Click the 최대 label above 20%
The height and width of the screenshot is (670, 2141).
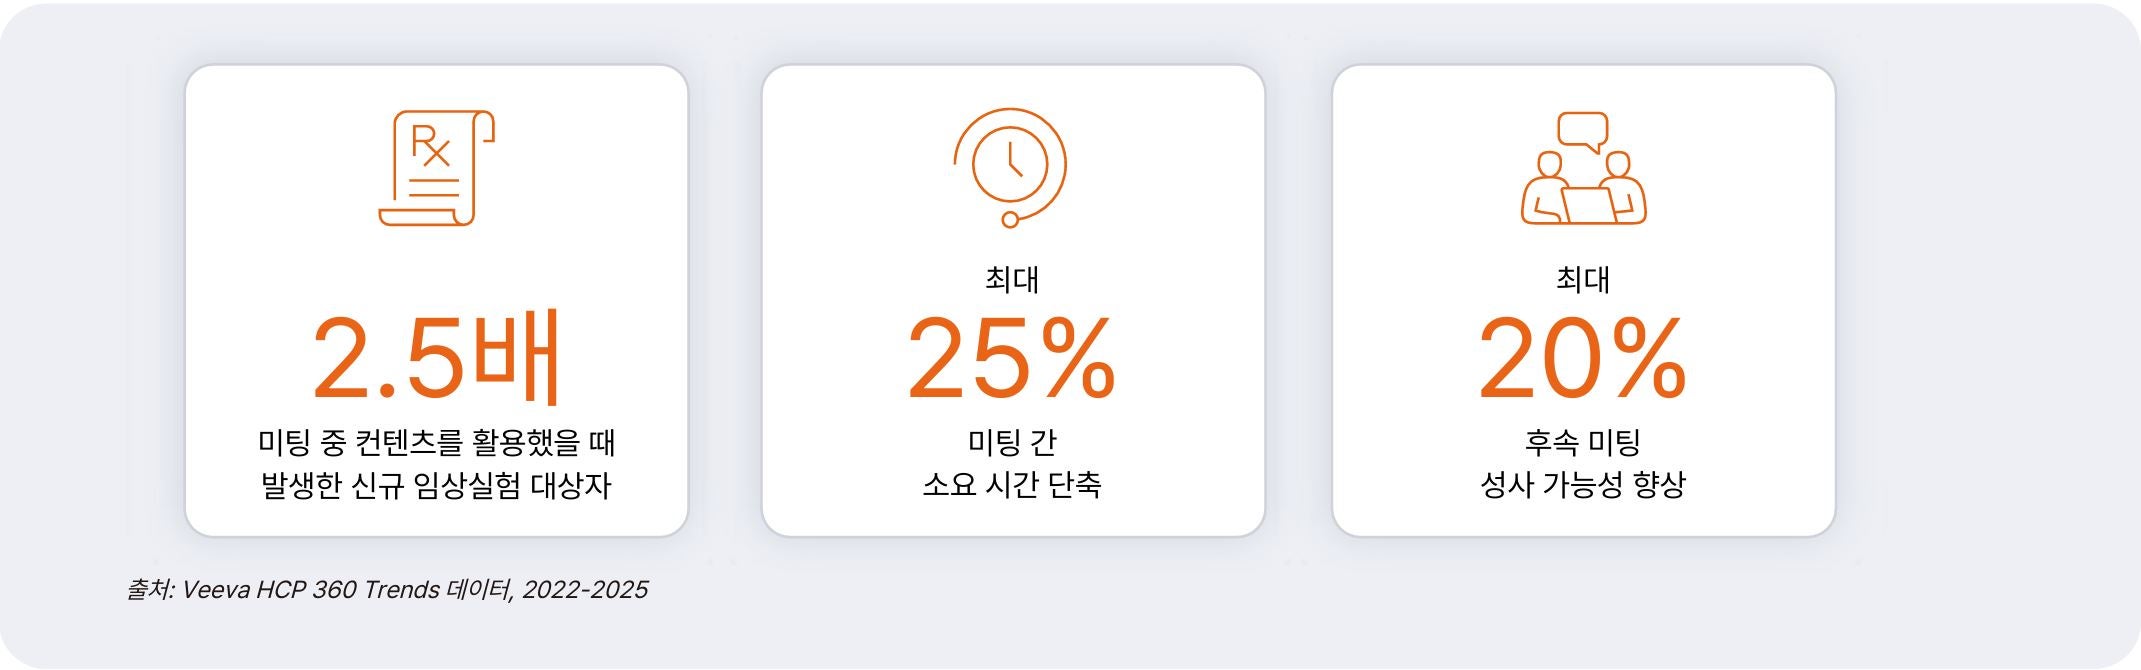pos(1583,279)
